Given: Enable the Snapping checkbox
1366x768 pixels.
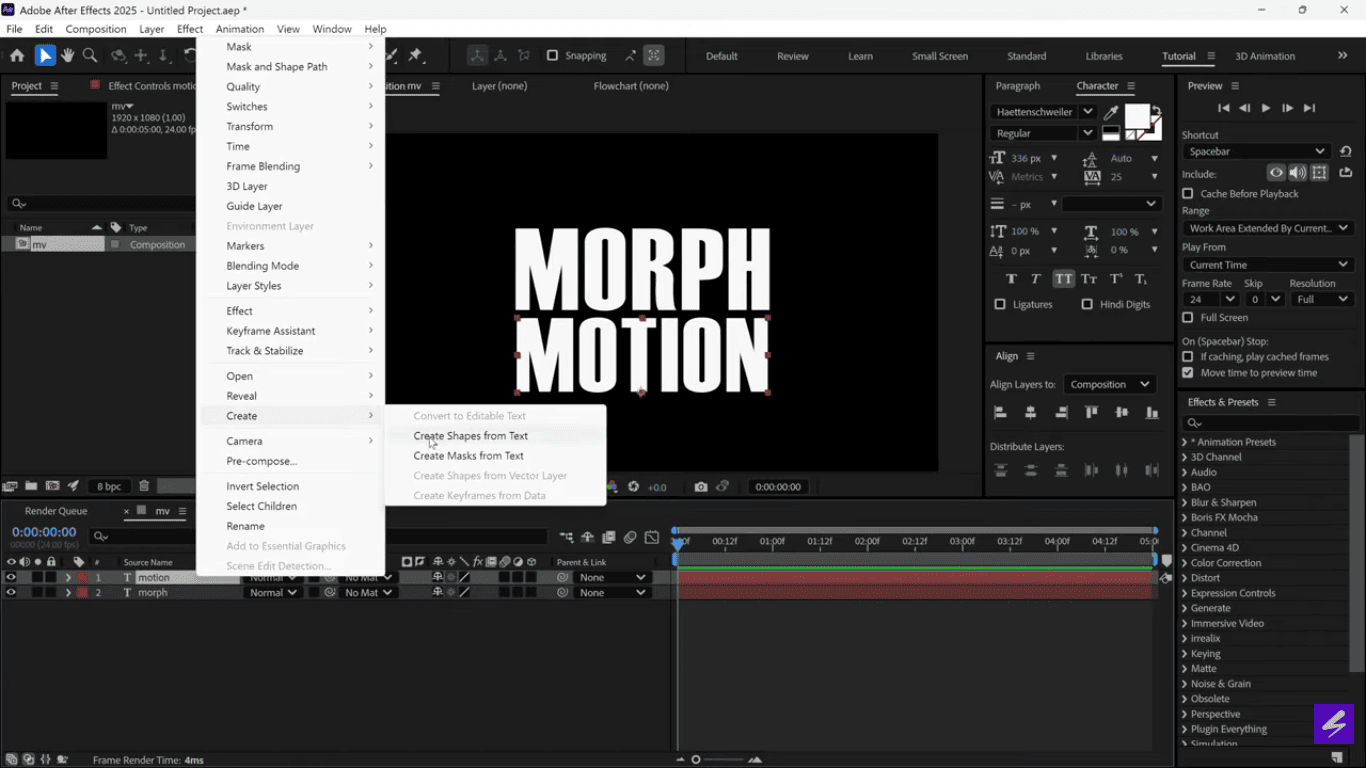Looking at the screenshot, I should 552,56.
